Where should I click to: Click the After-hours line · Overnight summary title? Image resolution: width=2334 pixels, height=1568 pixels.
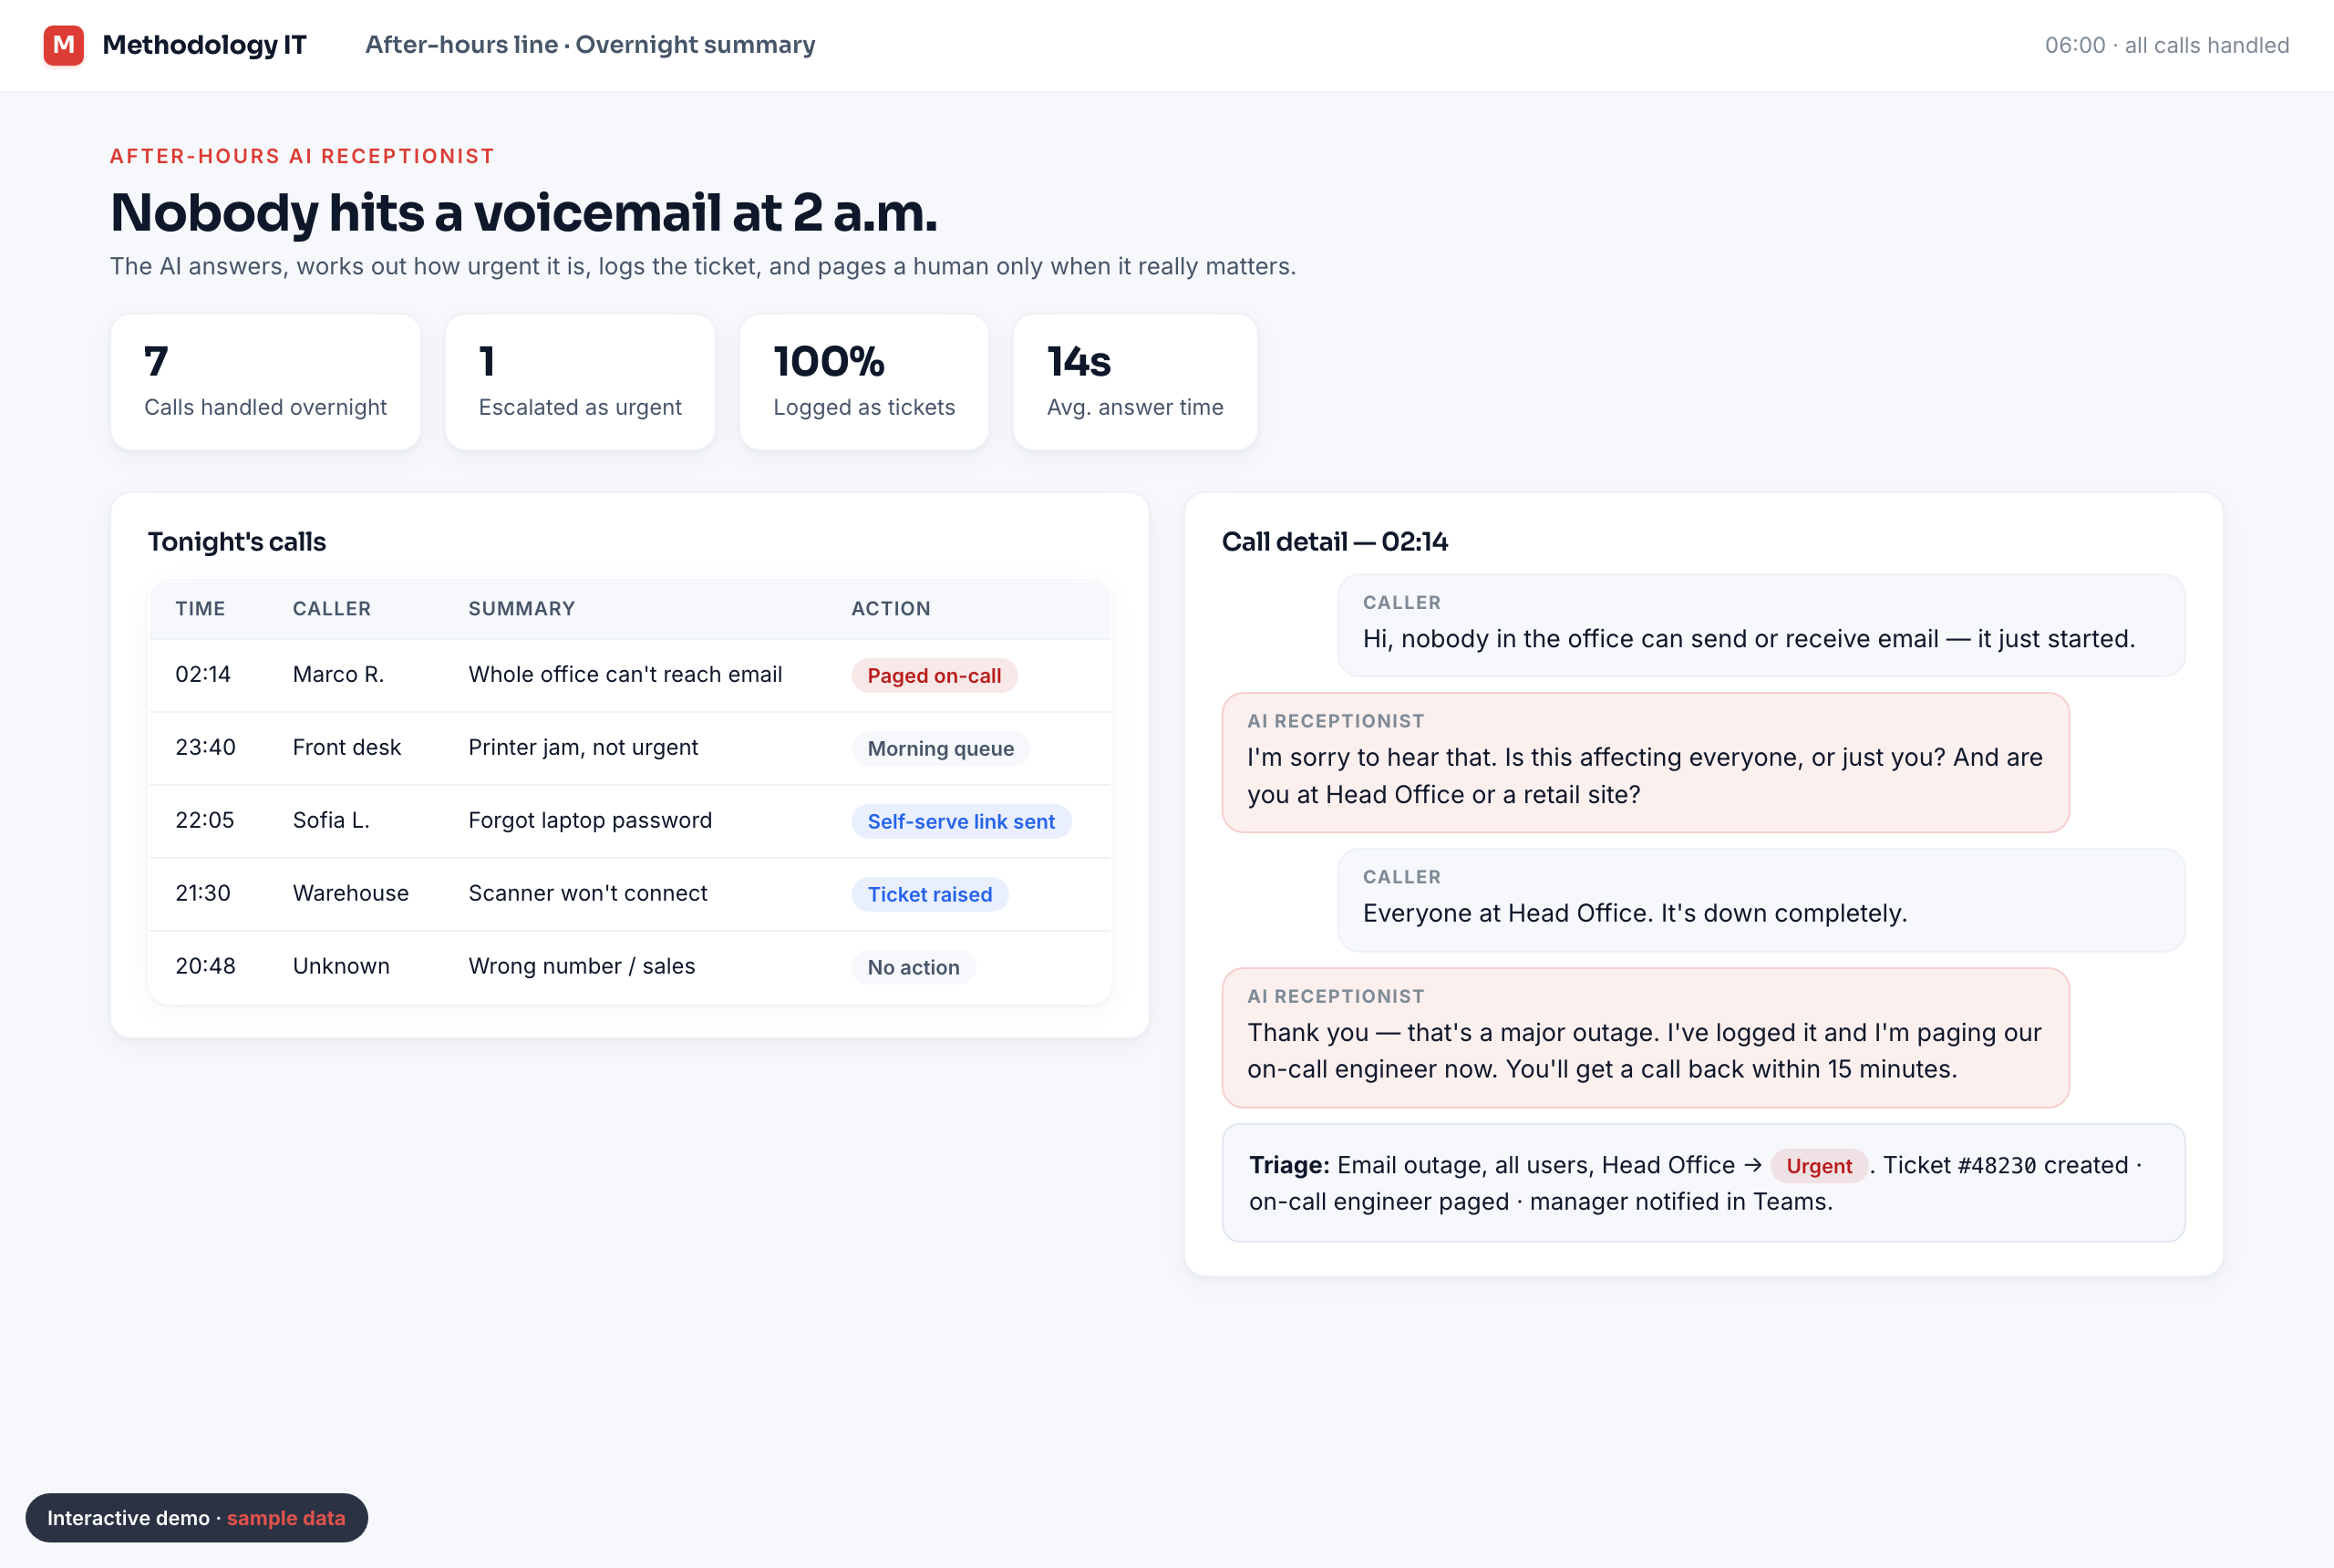coord(590,45)
